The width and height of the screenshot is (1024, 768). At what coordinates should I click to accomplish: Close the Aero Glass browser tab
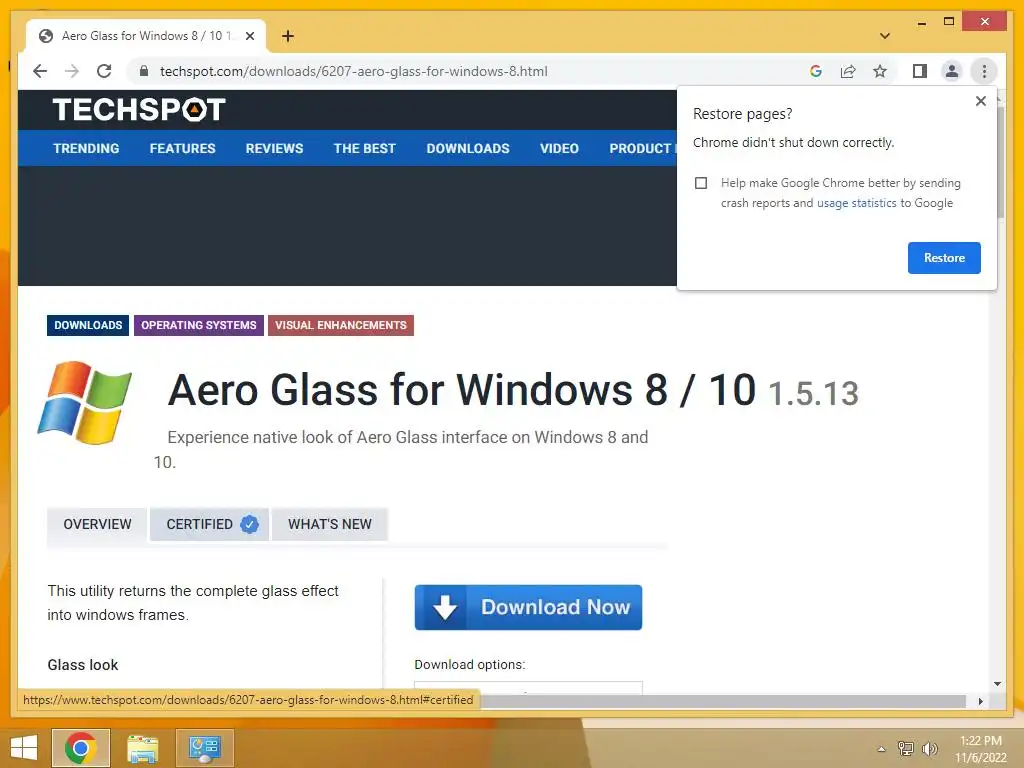click(249, 36)
